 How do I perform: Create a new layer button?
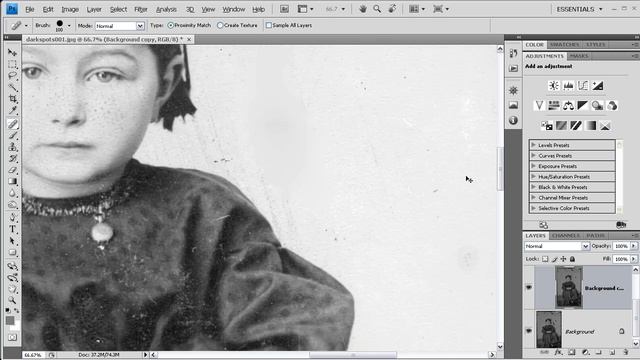pyautogui.click(x=612, y=352)
